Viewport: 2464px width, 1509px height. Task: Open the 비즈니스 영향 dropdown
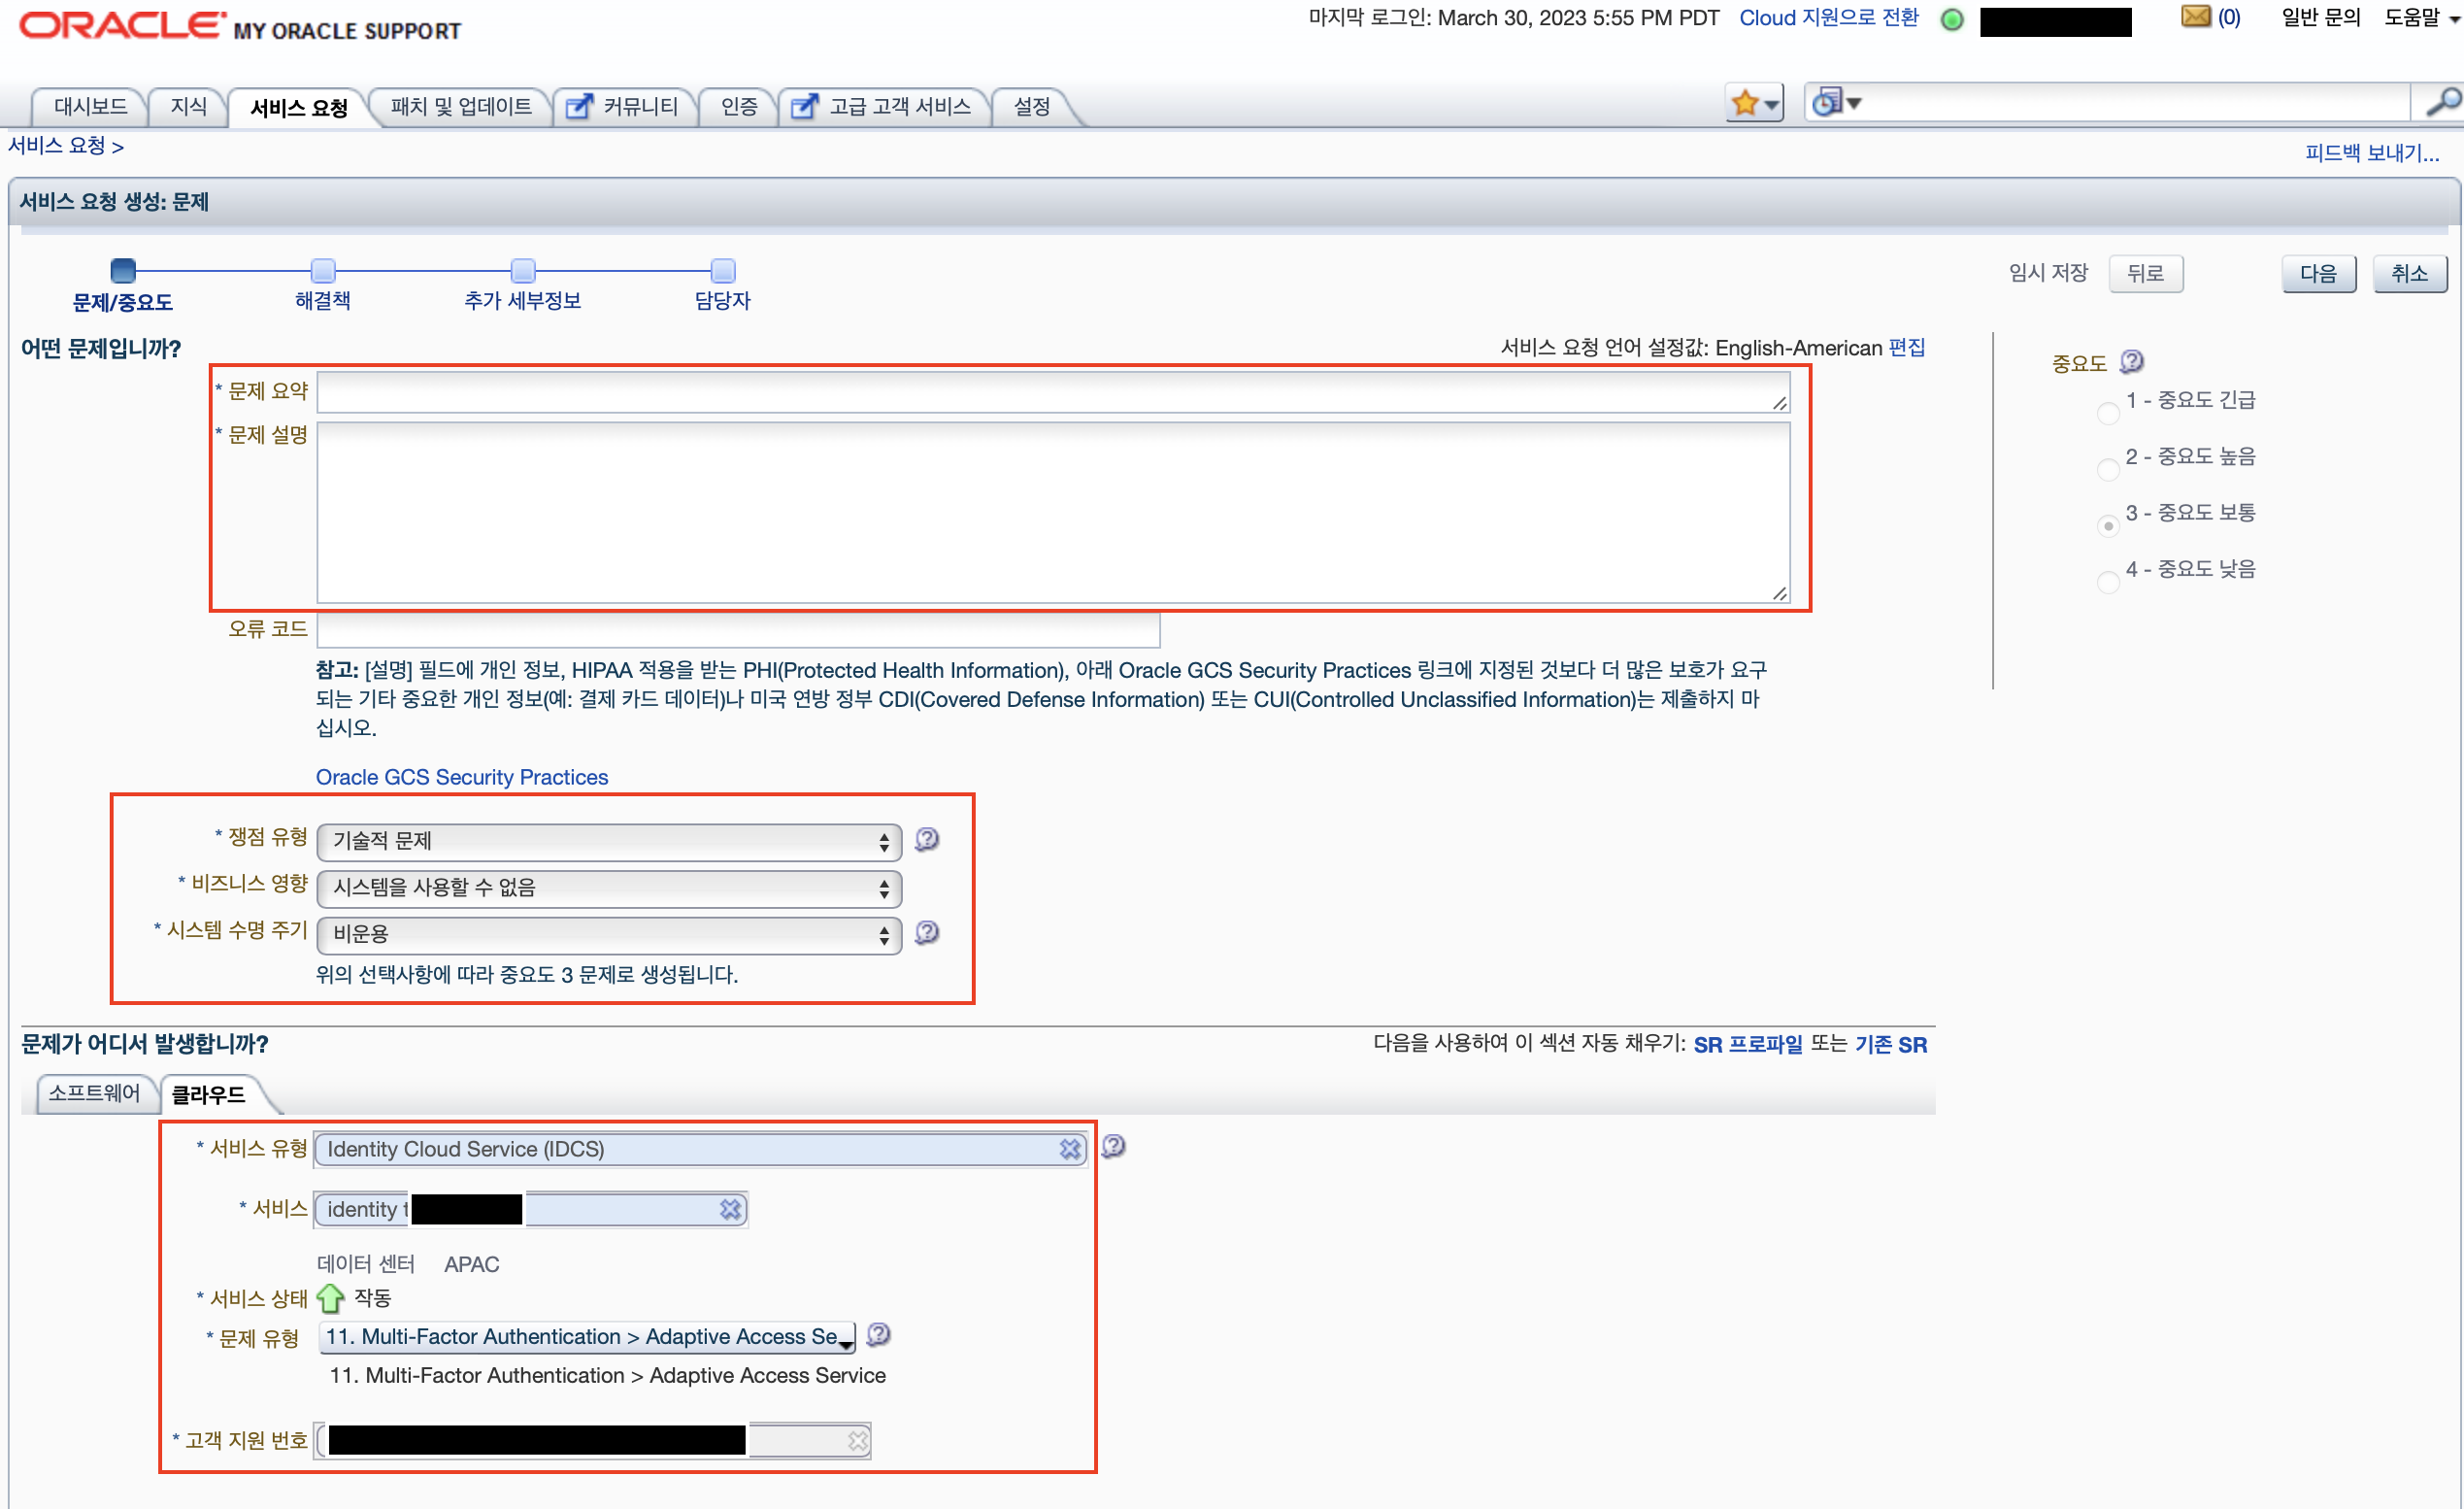point(608,888)
